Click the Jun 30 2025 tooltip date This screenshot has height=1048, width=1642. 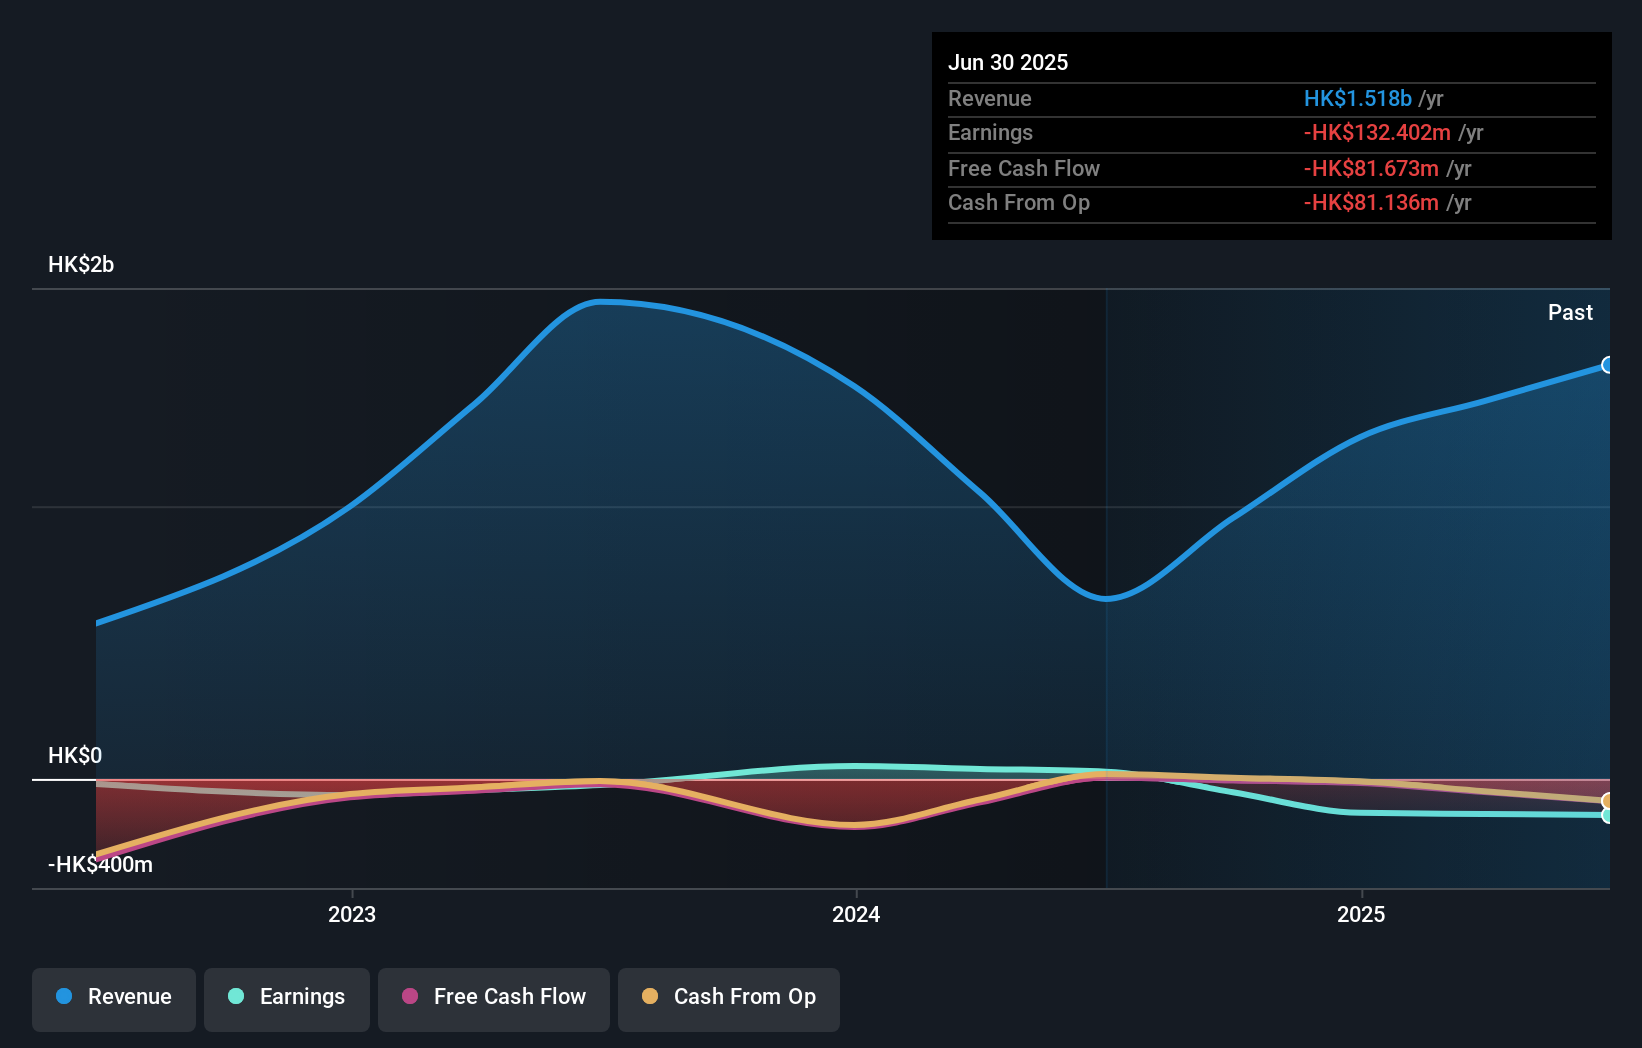click(1008, 62)
